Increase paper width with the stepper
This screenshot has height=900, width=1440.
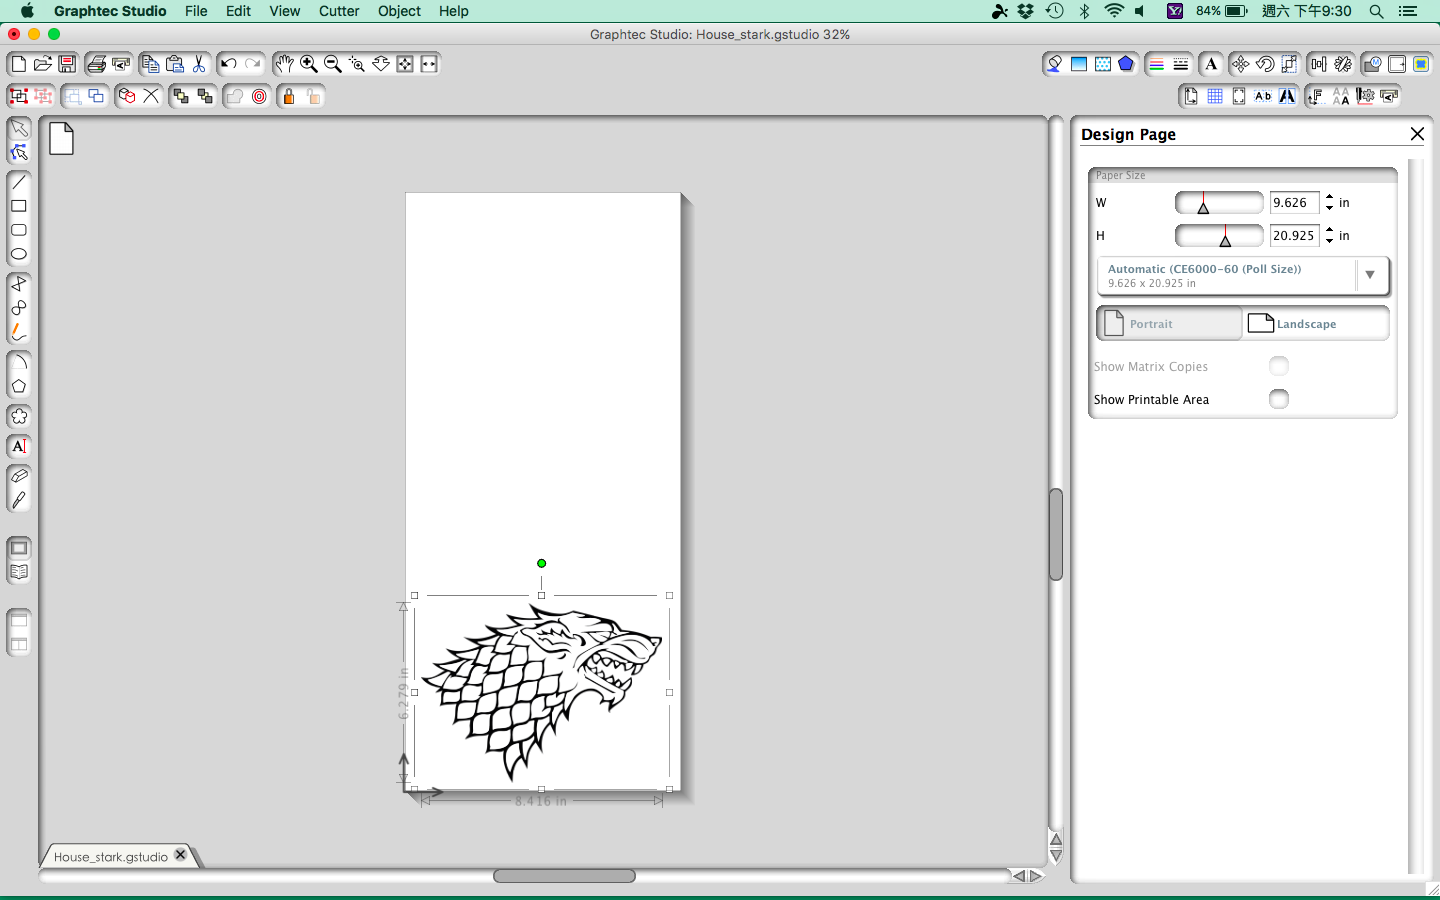[1329, 197]
